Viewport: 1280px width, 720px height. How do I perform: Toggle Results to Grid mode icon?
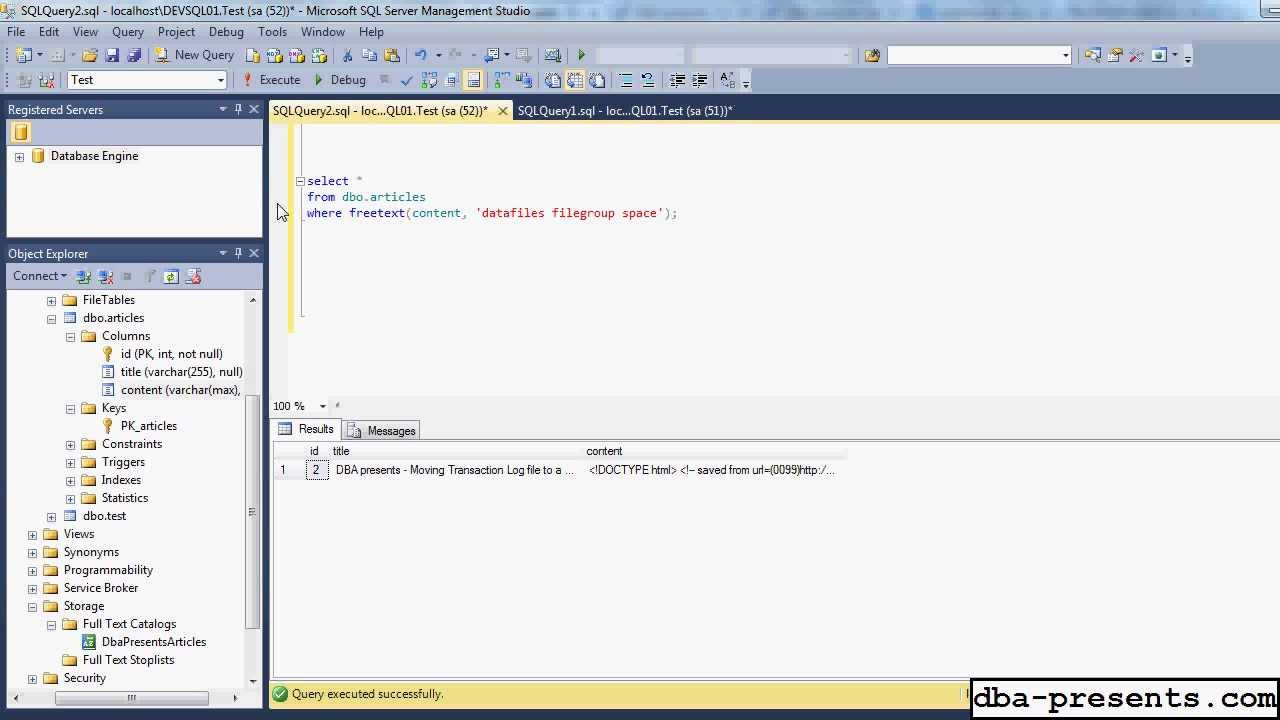click(575, 80)
